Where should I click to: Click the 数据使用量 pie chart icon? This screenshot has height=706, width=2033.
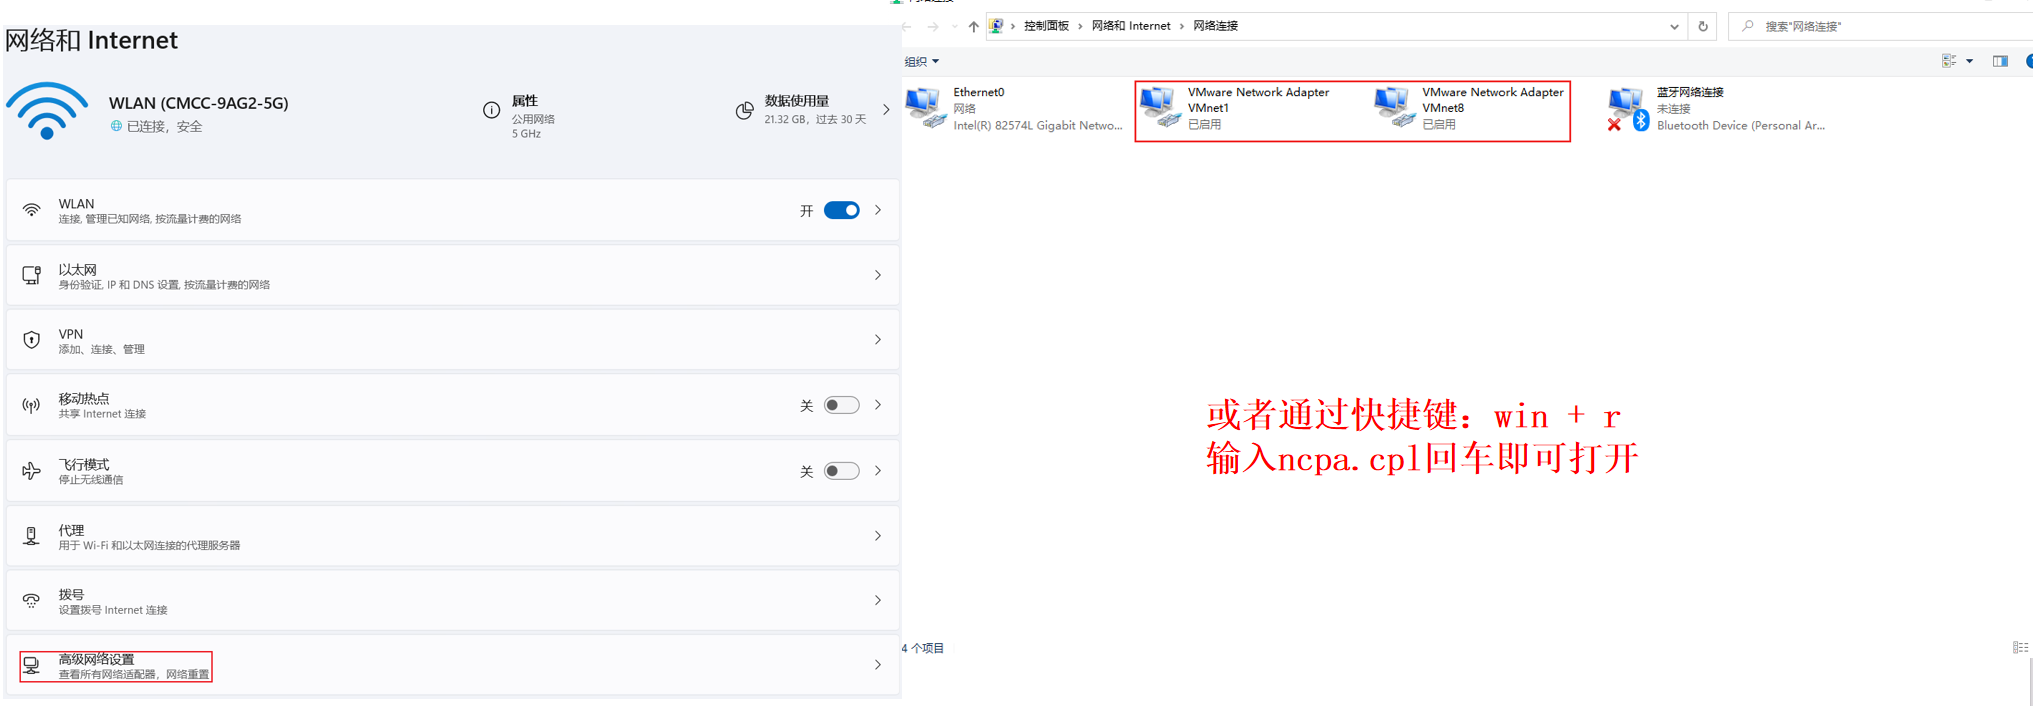click(744, 110)
